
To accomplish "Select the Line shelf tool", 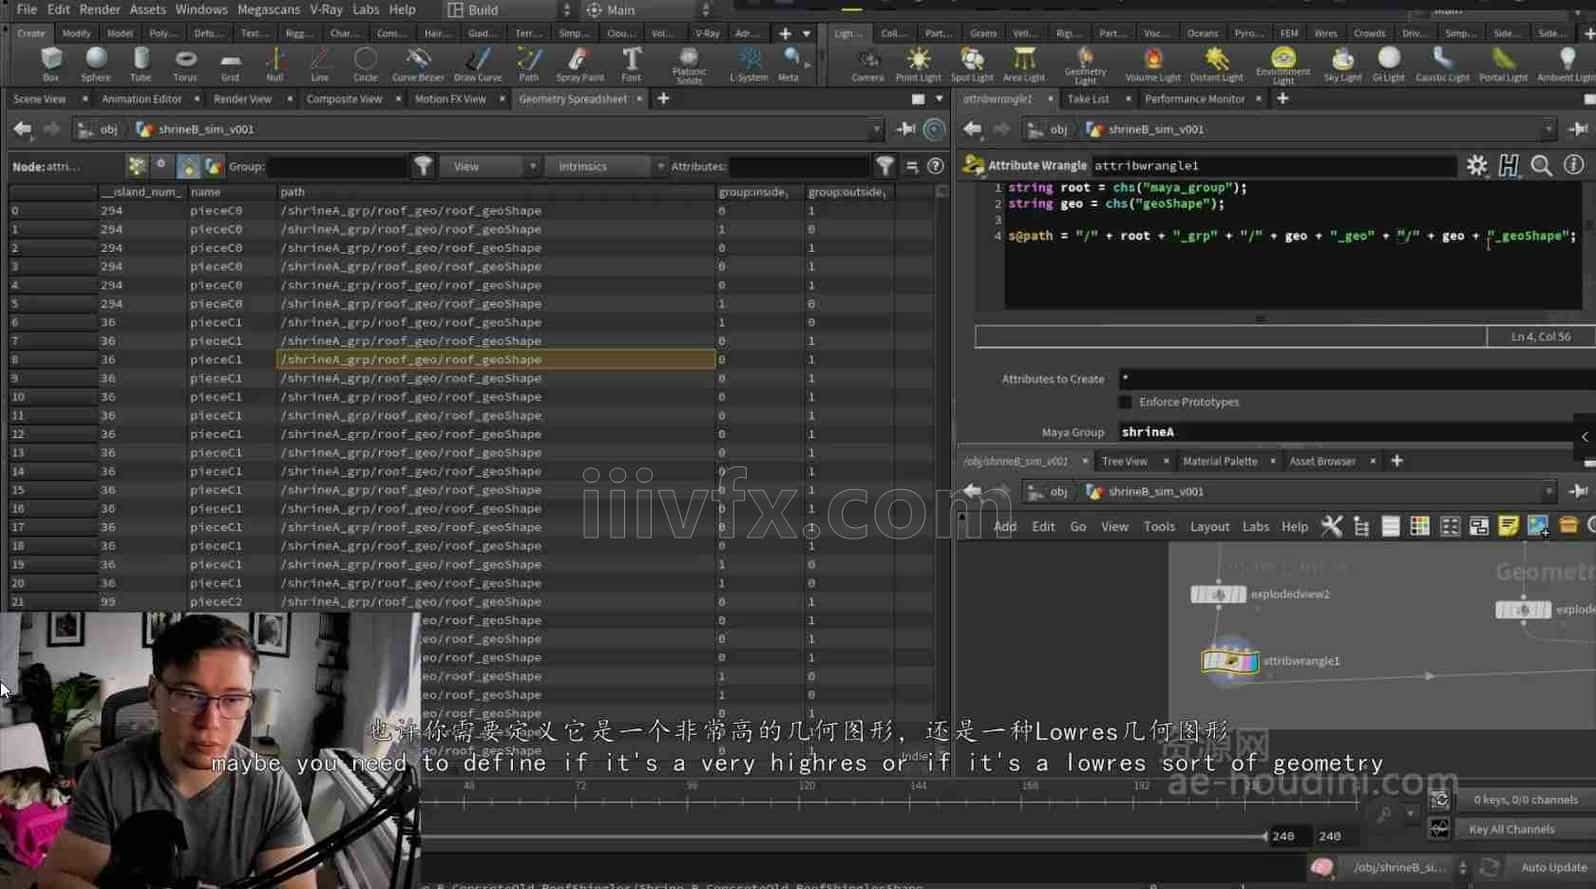I will (319, 64).
